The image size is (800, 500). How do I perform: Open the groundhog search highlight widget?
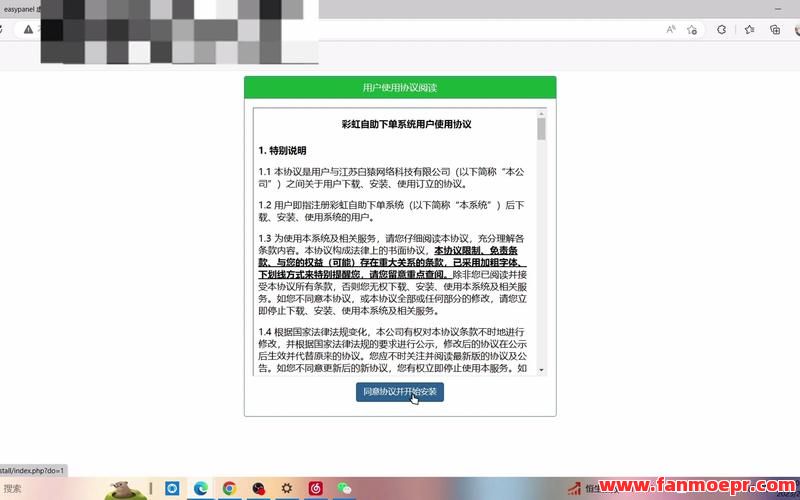124,490
